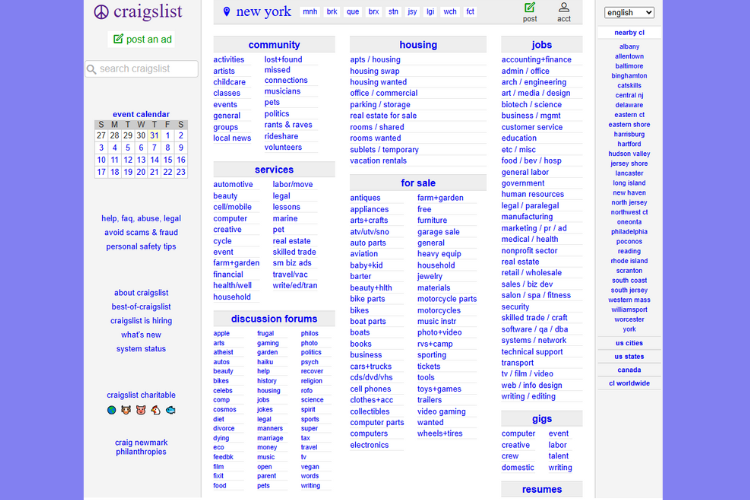Go to philadelphia nearby site
This screenshot has height=500, width=750.
629,232
